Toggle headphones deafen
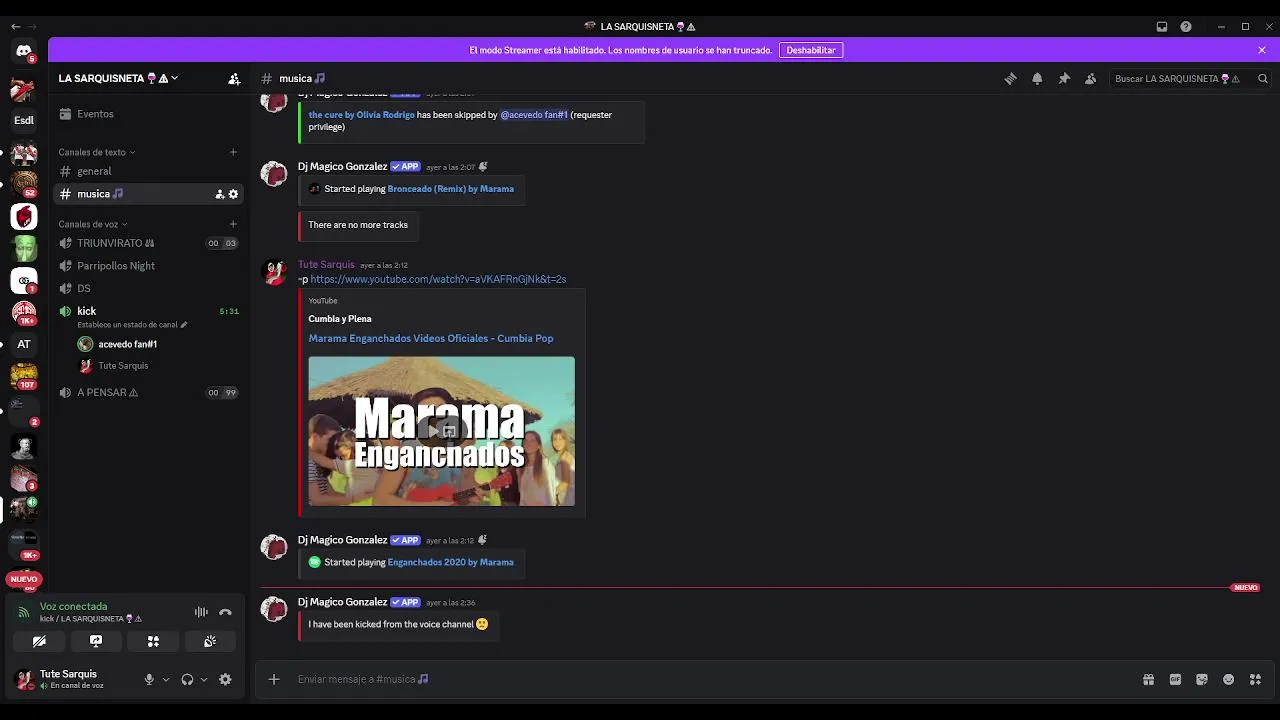This screenshot has width=1280, height=720. click(x=187, y=680)
